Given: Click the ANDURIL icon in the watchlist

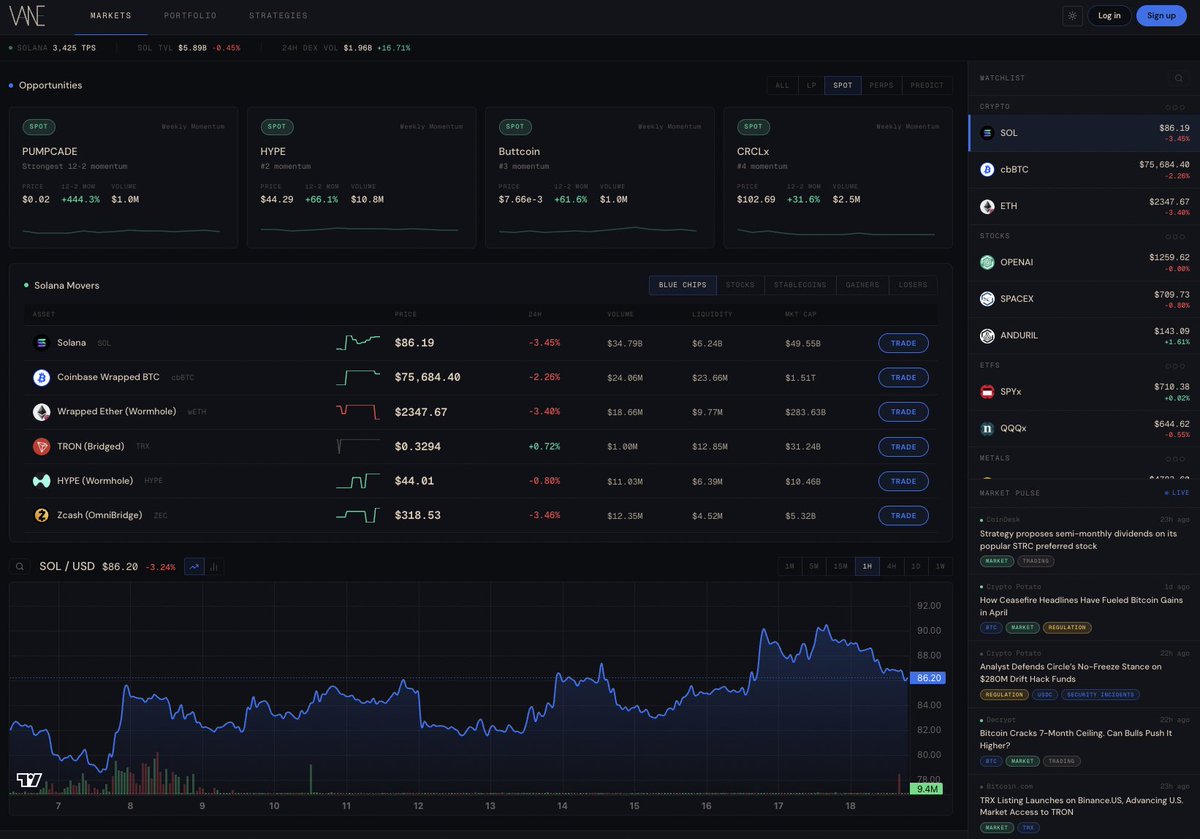Looking at the screenshot, I should click(987, 336).
